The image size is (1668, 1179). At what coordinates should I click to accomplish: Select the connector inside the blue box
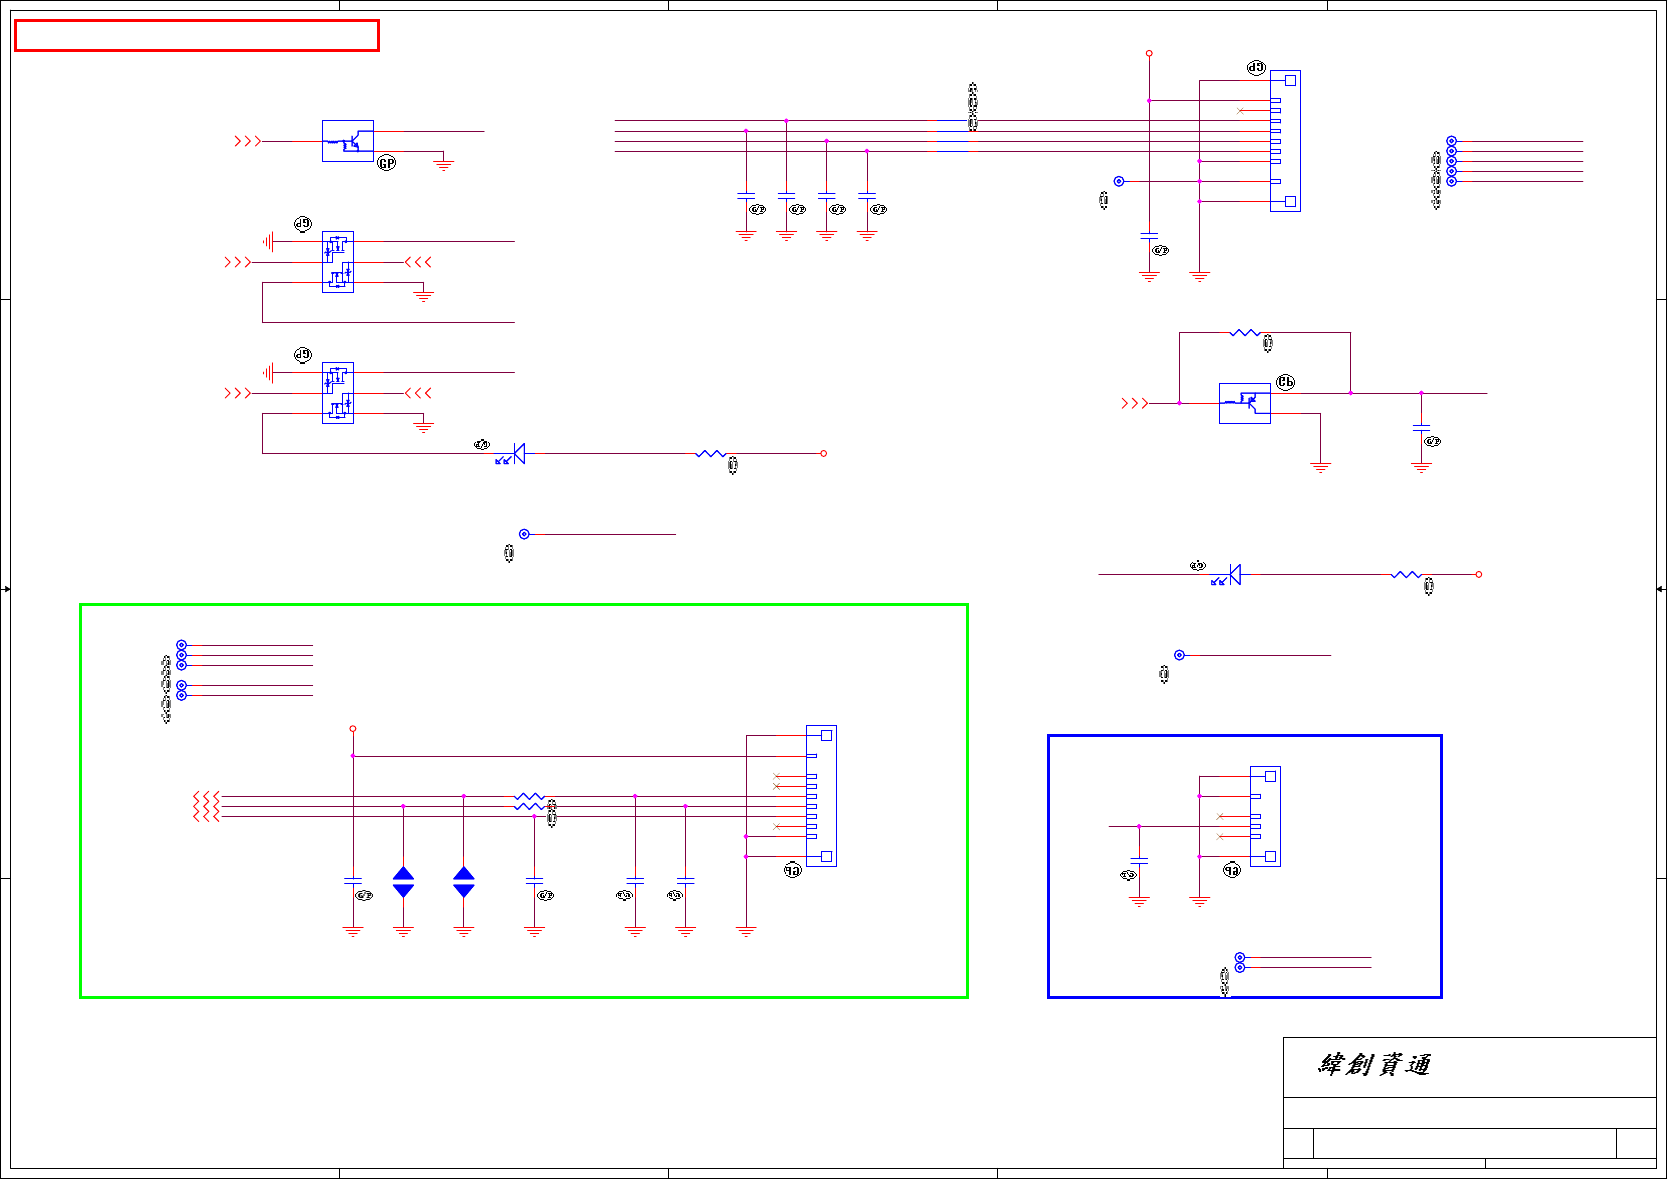click(x=1265, y=816)
